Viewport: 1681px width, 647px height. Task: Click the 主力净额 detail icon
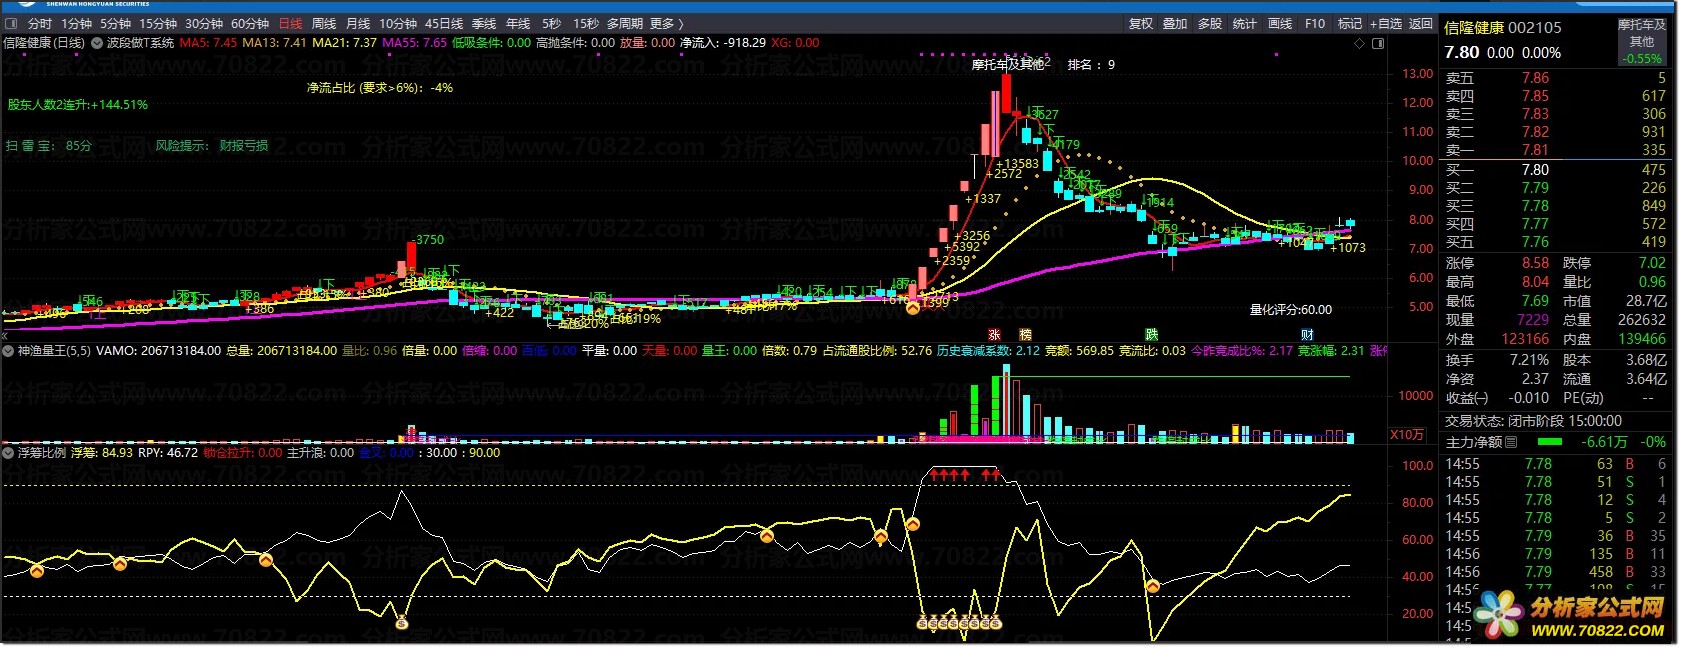click(1511, 442)
